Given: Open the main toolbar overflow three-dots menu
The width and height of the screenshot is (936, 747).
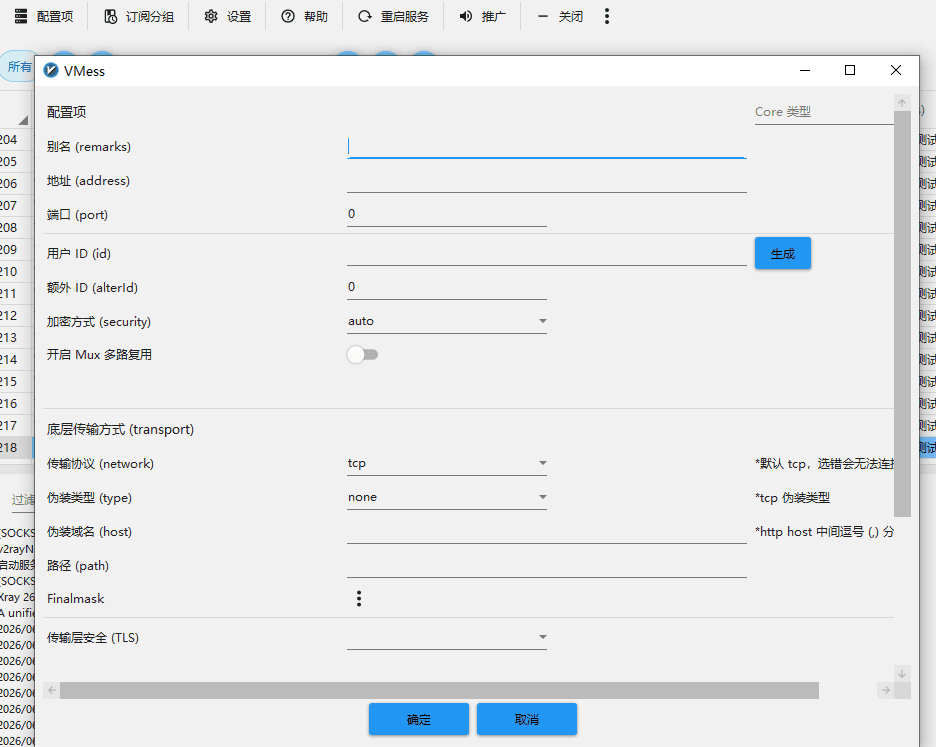Looking at the screenshot, I should click(x=606, y=17).
